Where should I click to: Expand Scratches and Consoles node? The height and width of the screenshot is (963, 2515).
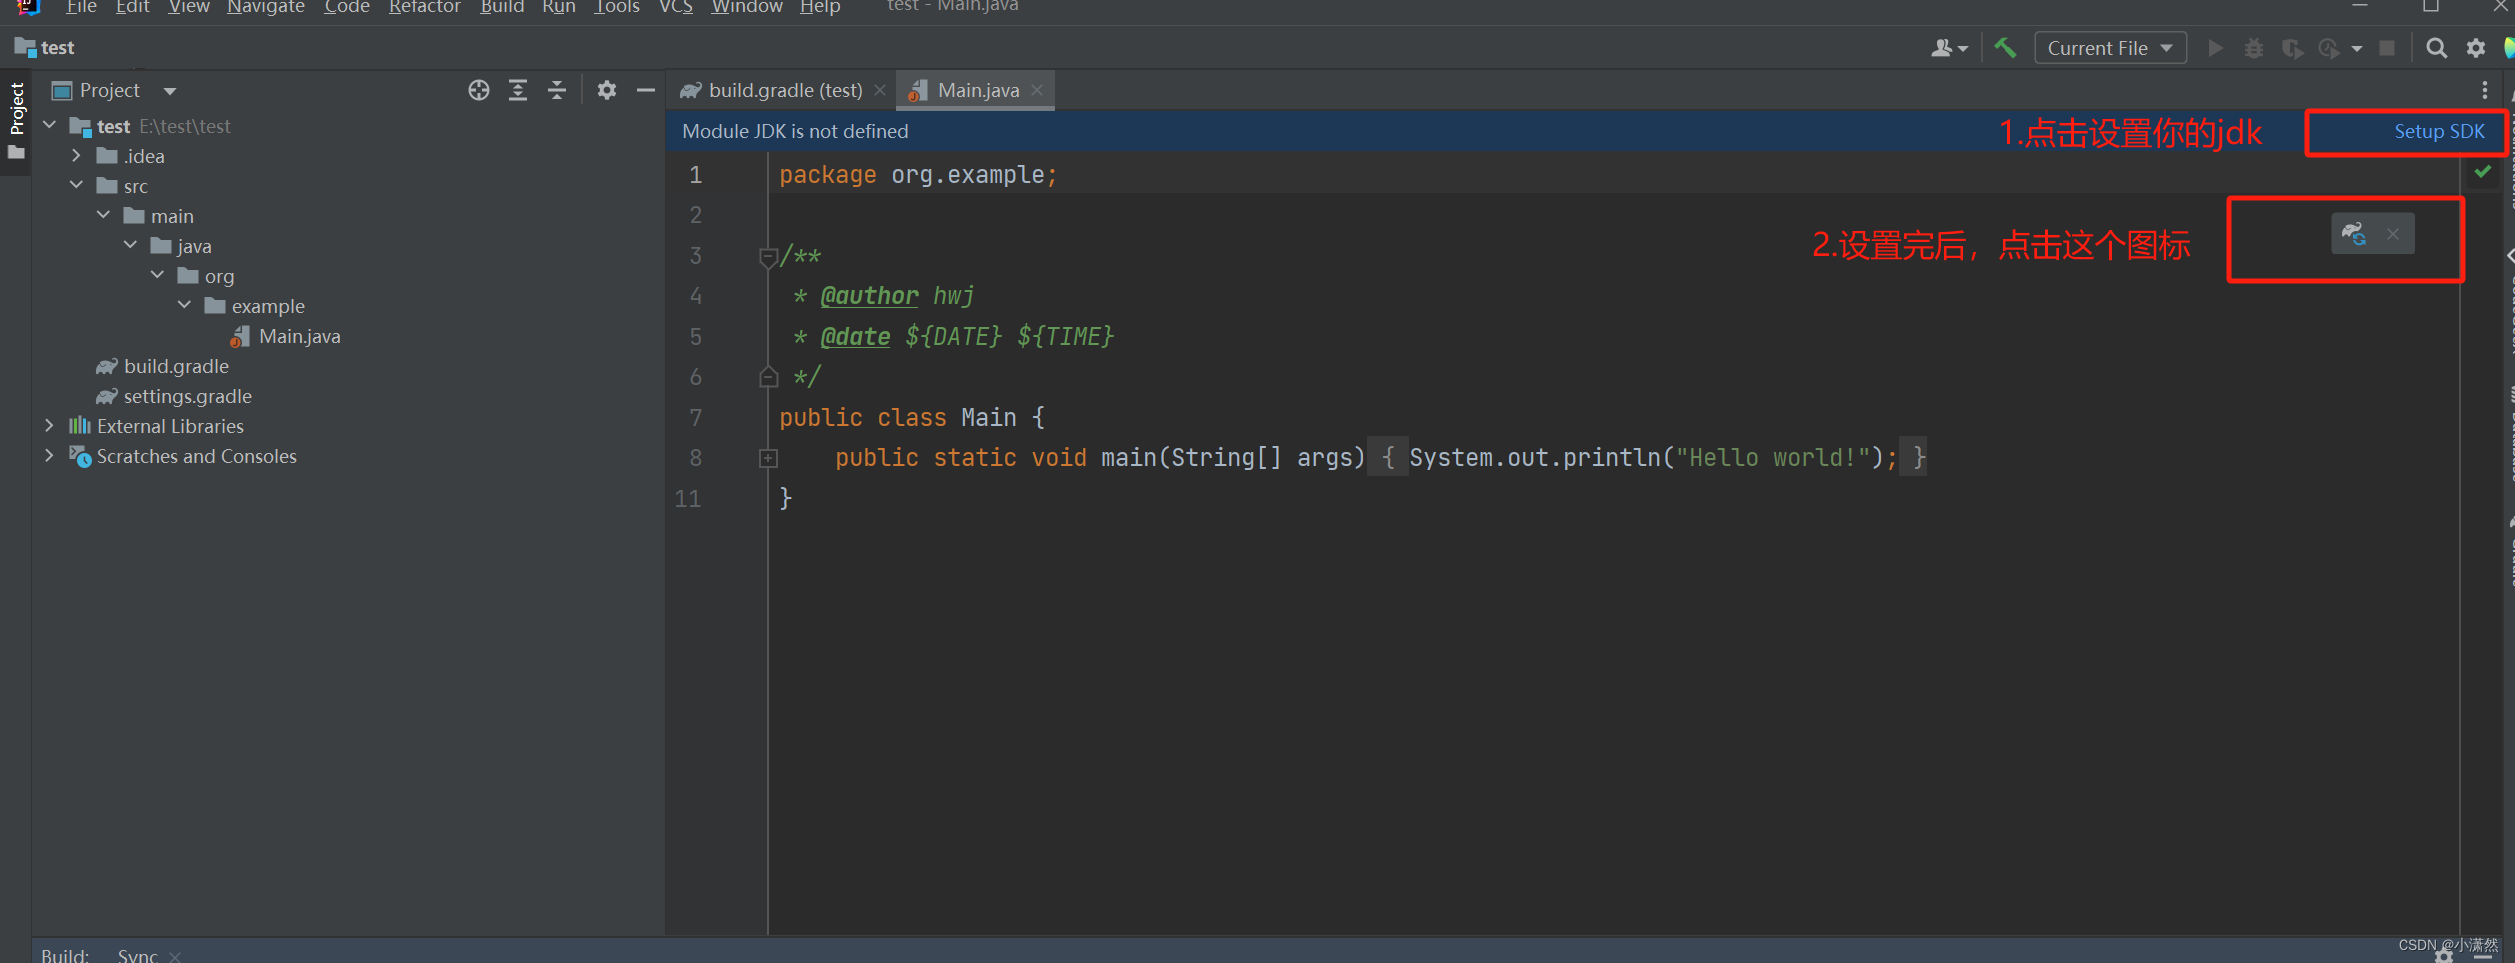[x=50, y=456]
